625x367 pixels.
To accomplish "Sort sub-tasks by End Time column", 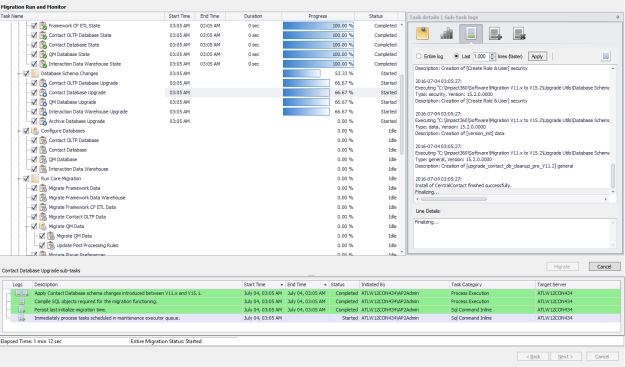I will [x=307, y=285].
